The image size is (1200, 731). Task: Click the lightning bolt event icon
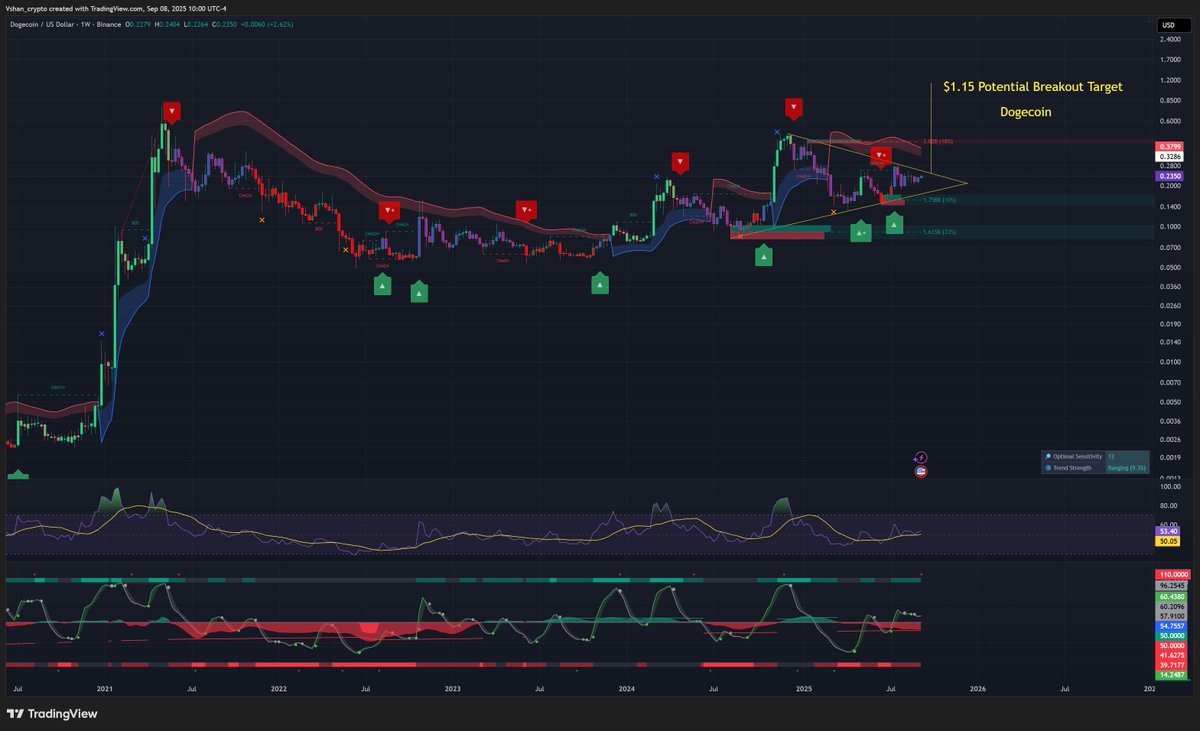(x=920, y=457)
